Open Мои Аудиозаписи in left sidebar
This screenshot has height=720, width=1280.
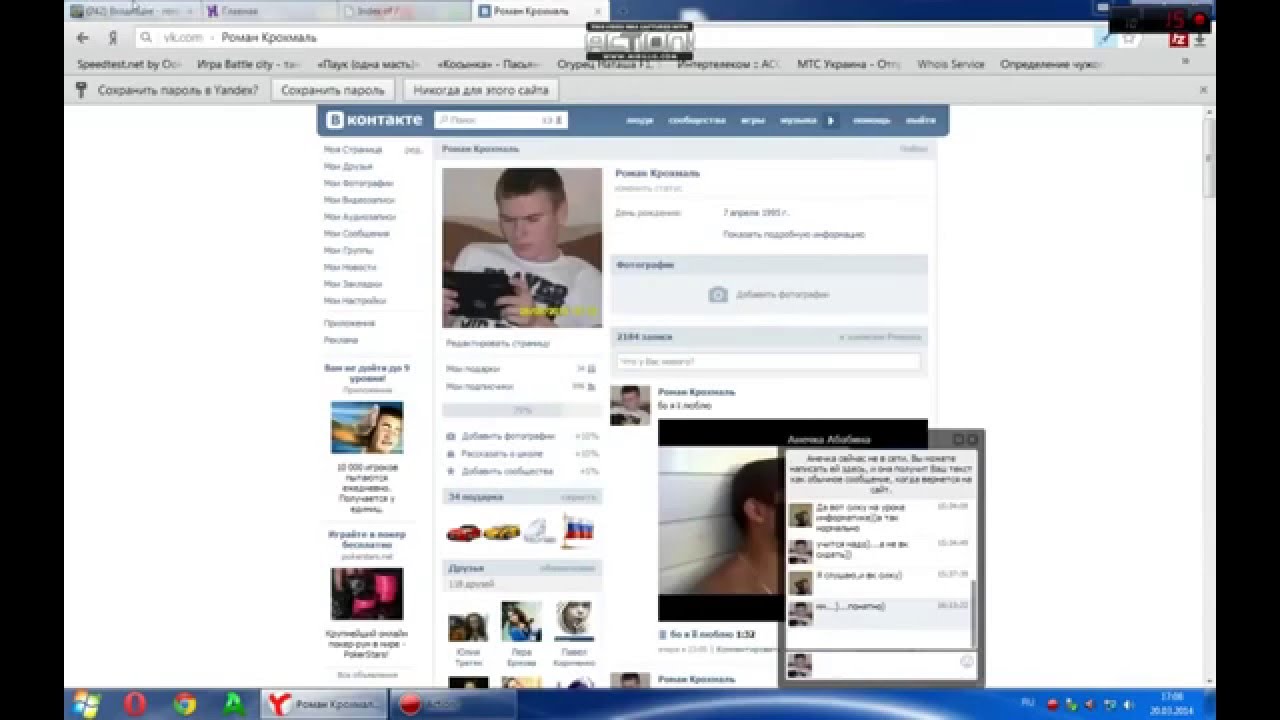(x=359, y=217)
